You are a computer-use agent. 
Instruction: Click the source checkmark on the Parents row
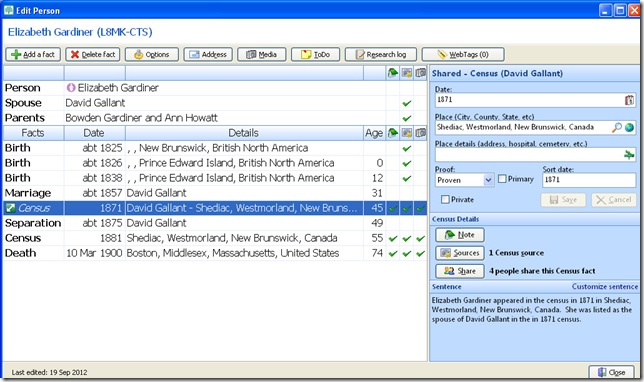[407, 118]
